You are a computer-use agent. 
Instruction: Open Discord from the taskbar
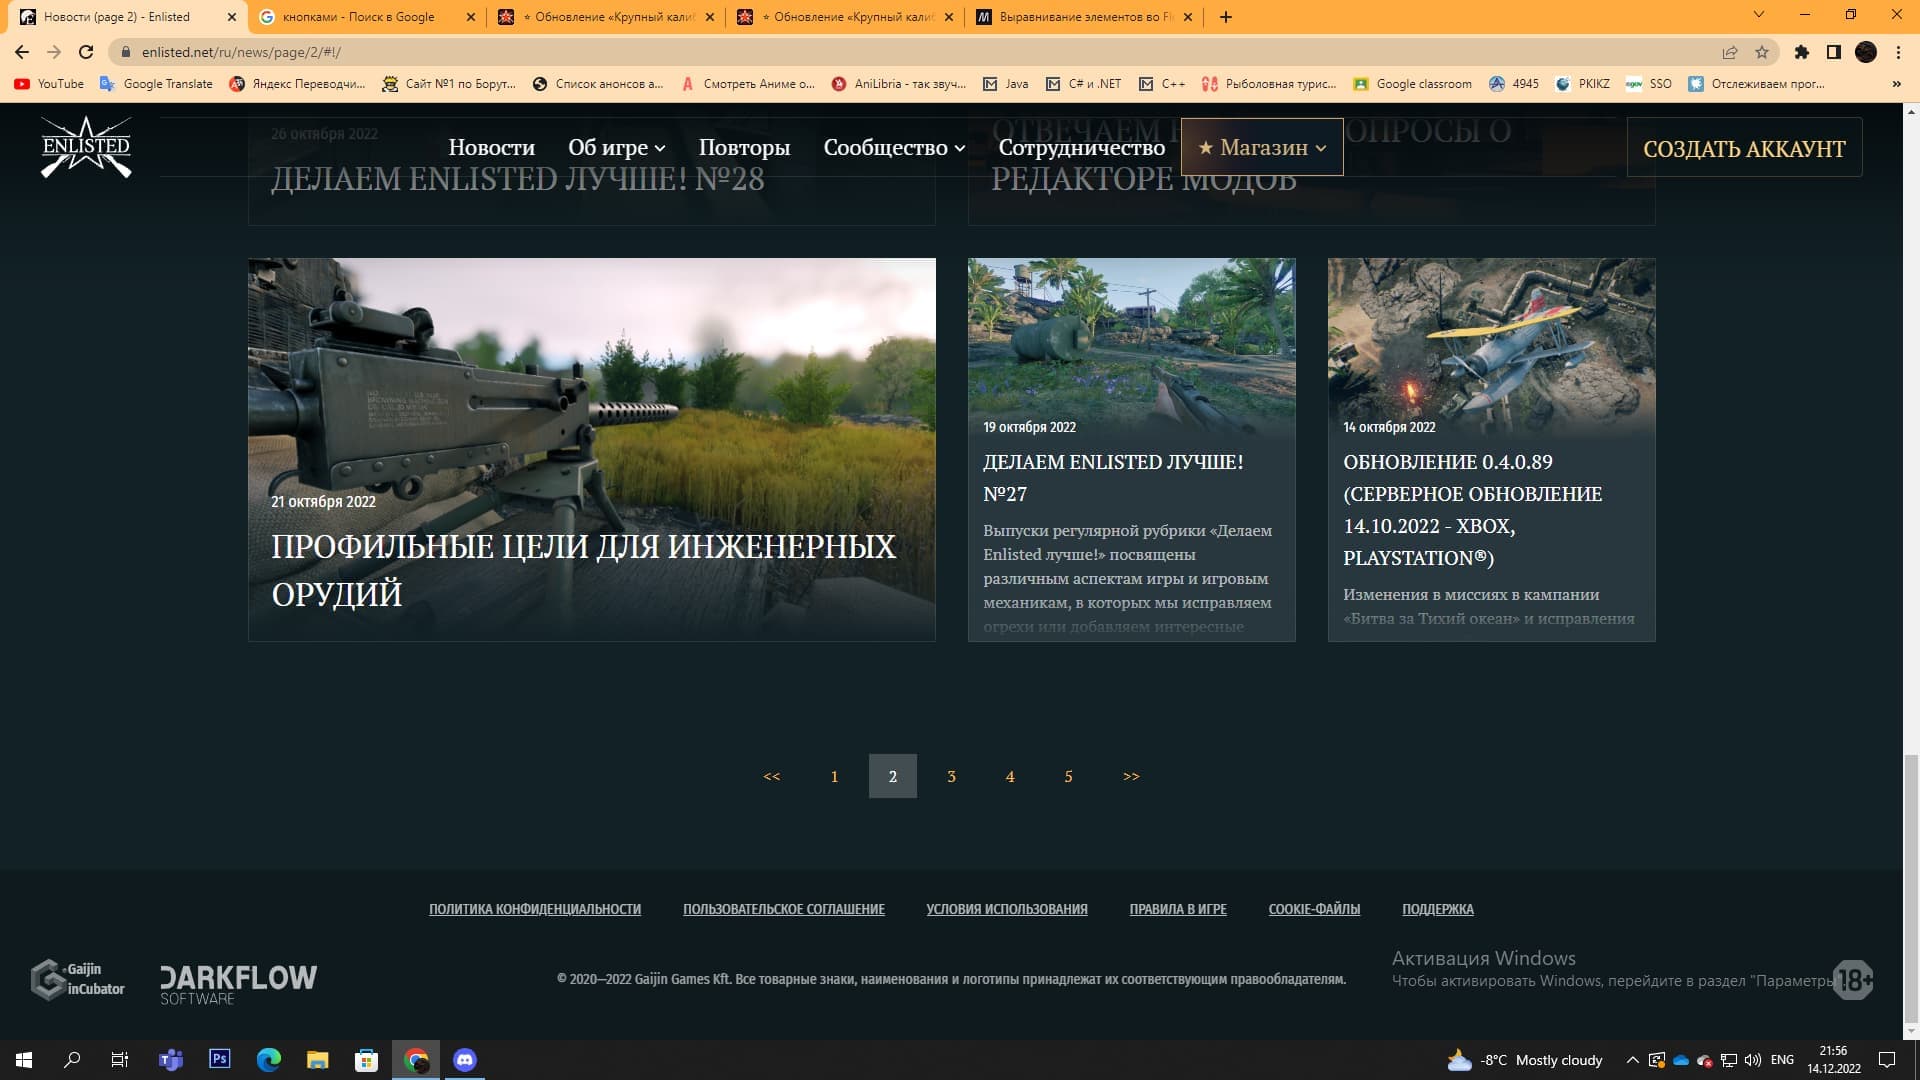465,1060
